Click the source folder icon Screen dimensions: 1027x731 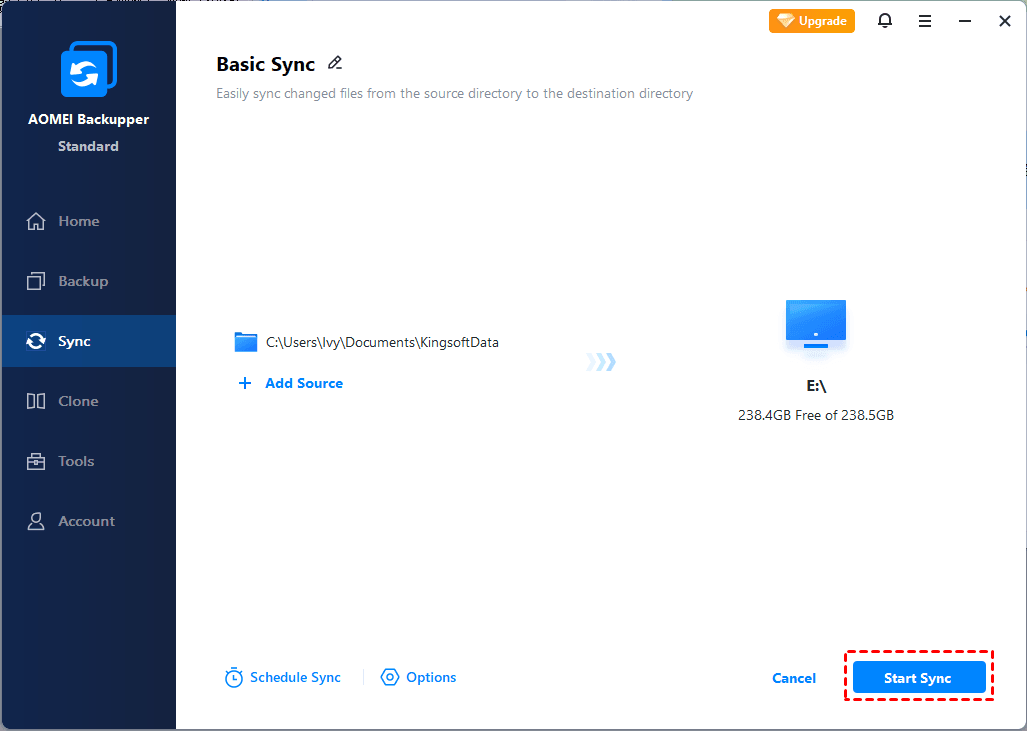(x=246, y=342)
